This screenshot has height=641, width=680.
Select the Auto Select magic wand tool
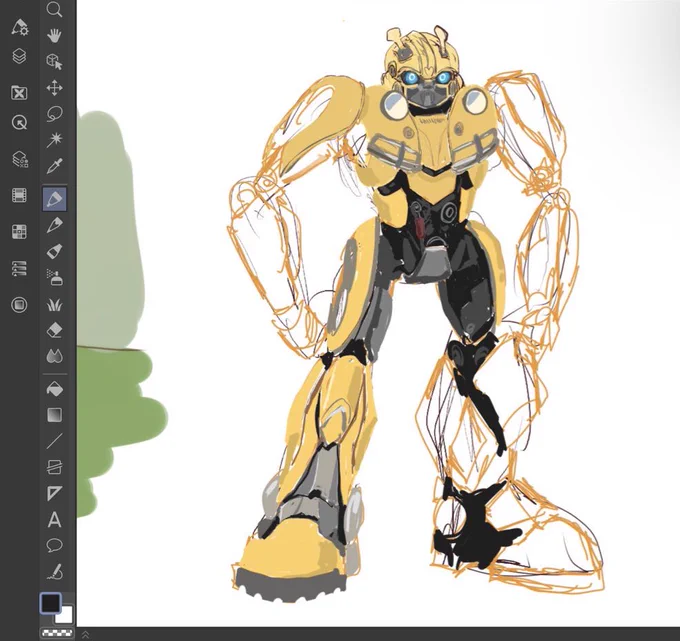pos(54,140)
